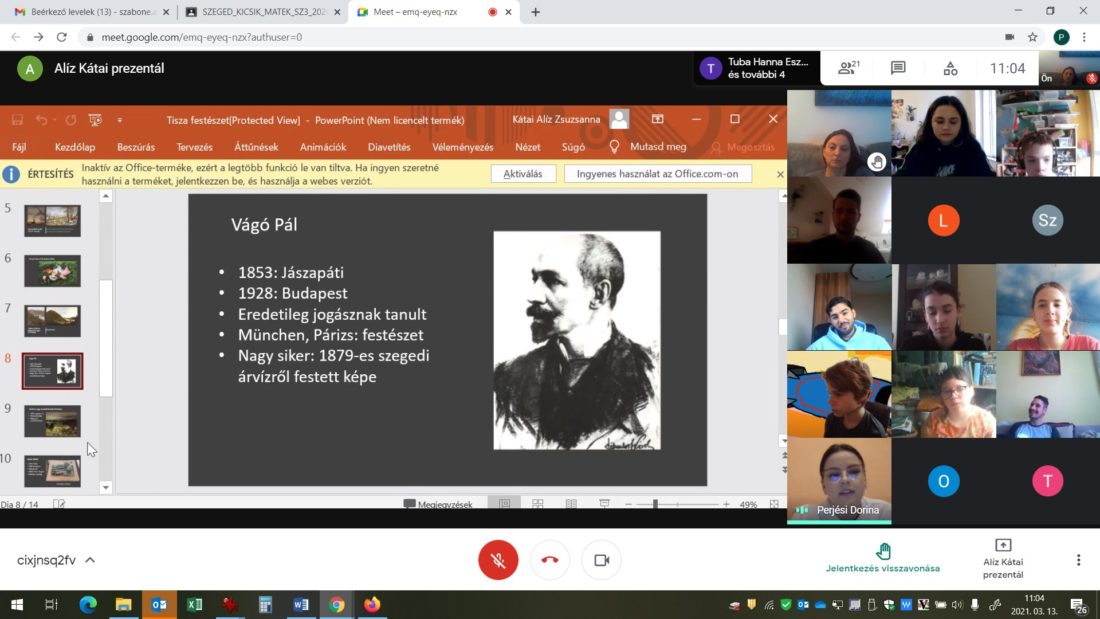Open the Súgó ribbon tab
Viewport: 1100px width, 619px height.
573,147
